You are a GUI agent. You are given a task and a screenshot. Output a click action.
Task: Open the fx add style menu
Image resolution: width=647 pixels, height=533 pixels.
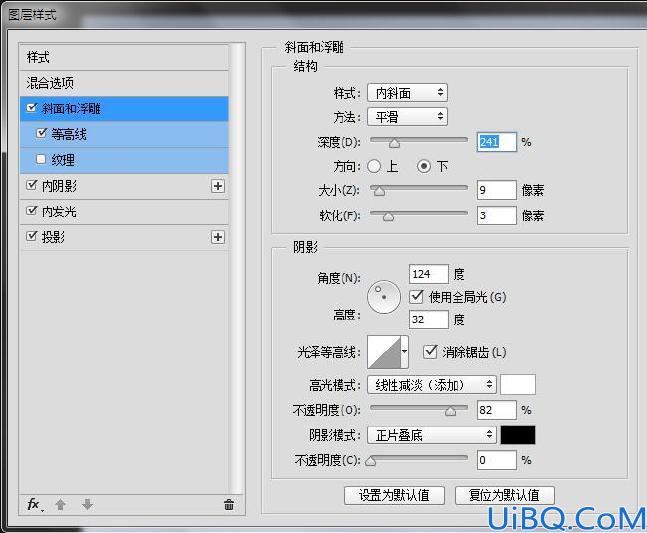point(34,504)
